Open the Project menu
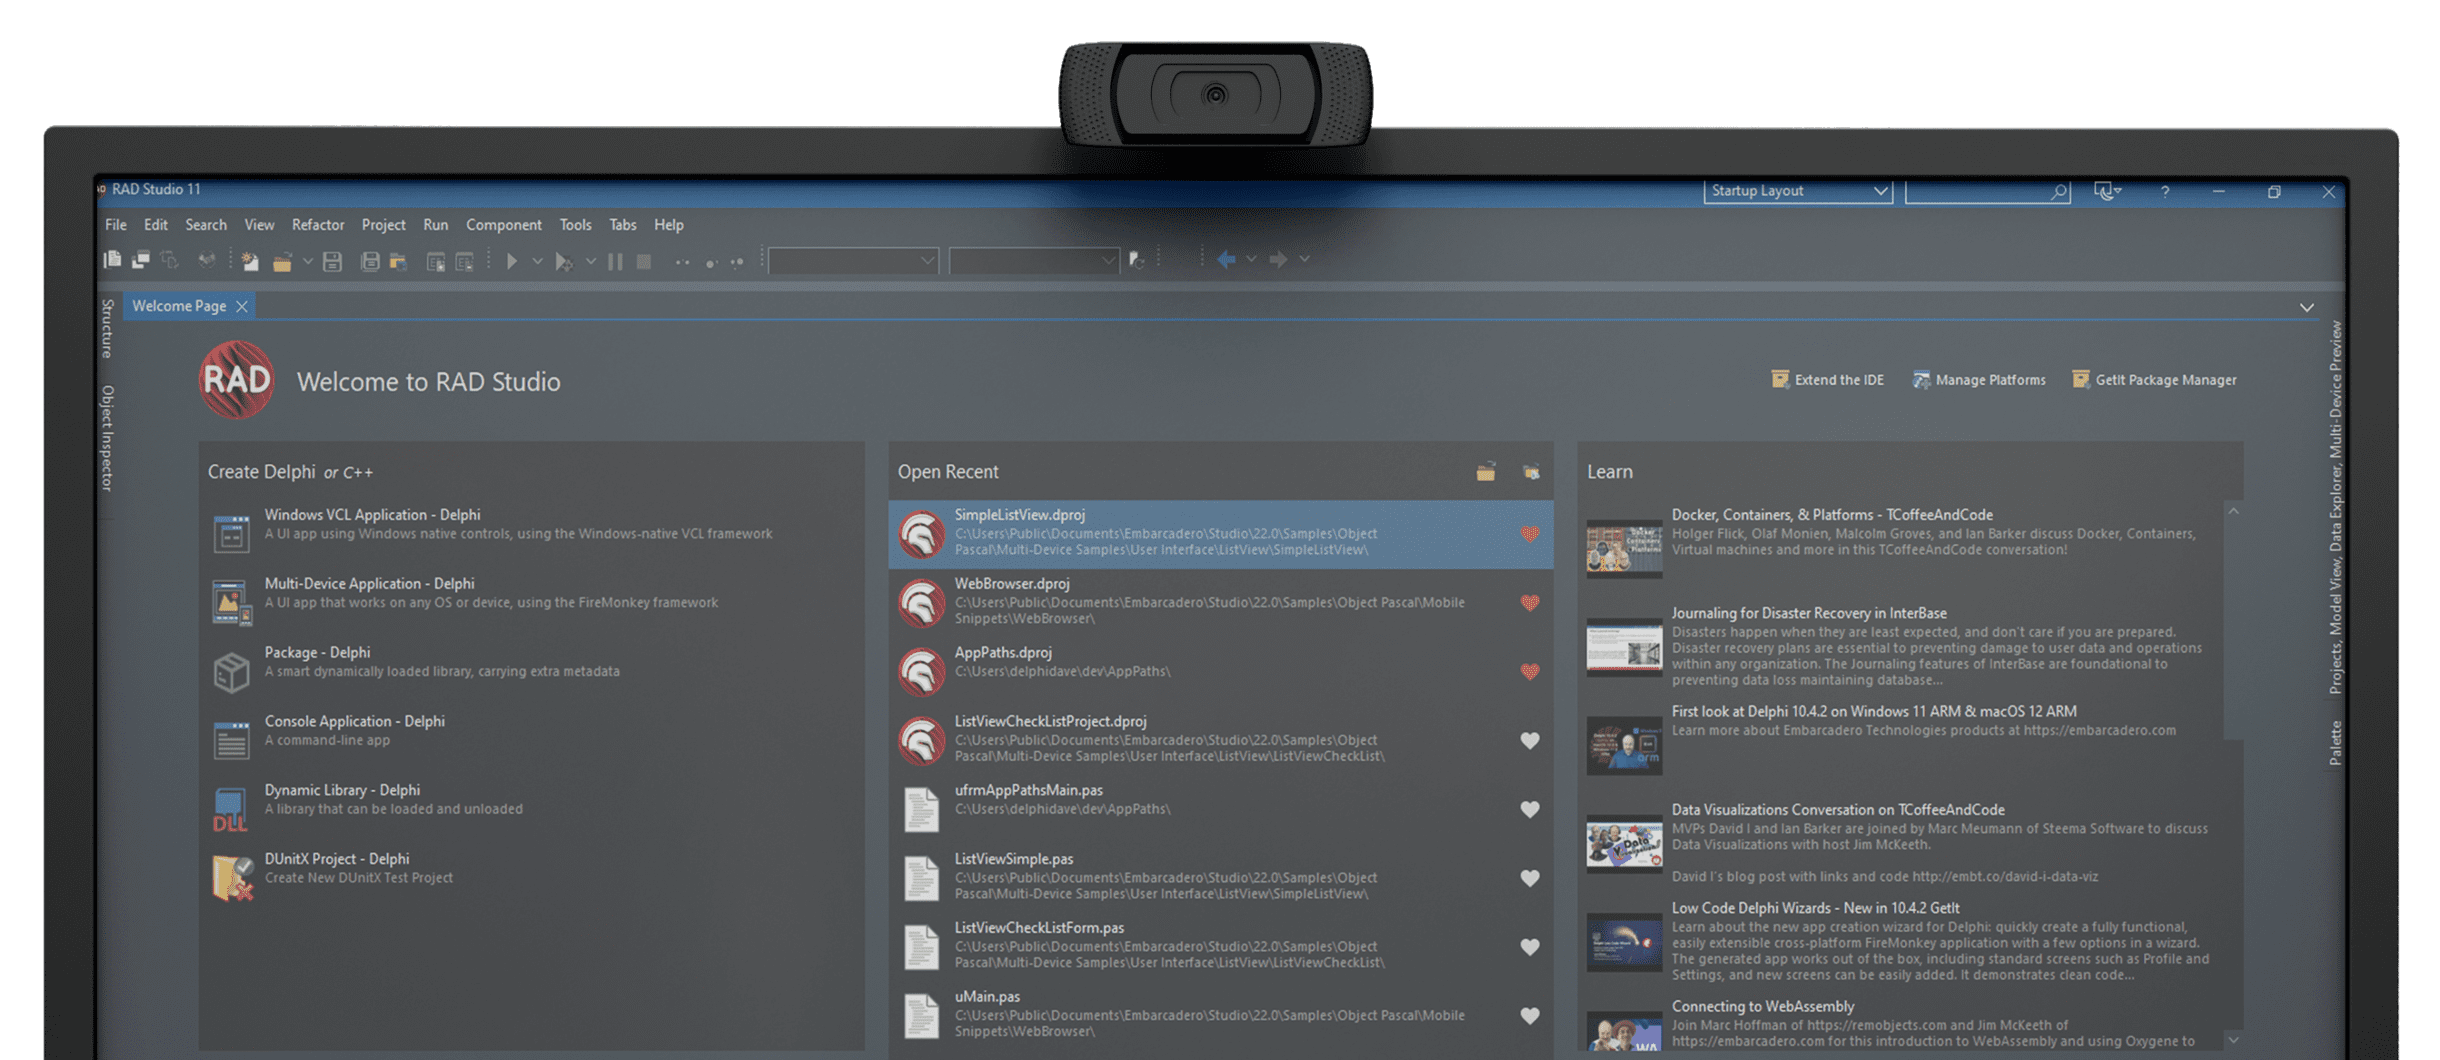Viewport: 2440px width, 1060px height. (x=383, y=225)
